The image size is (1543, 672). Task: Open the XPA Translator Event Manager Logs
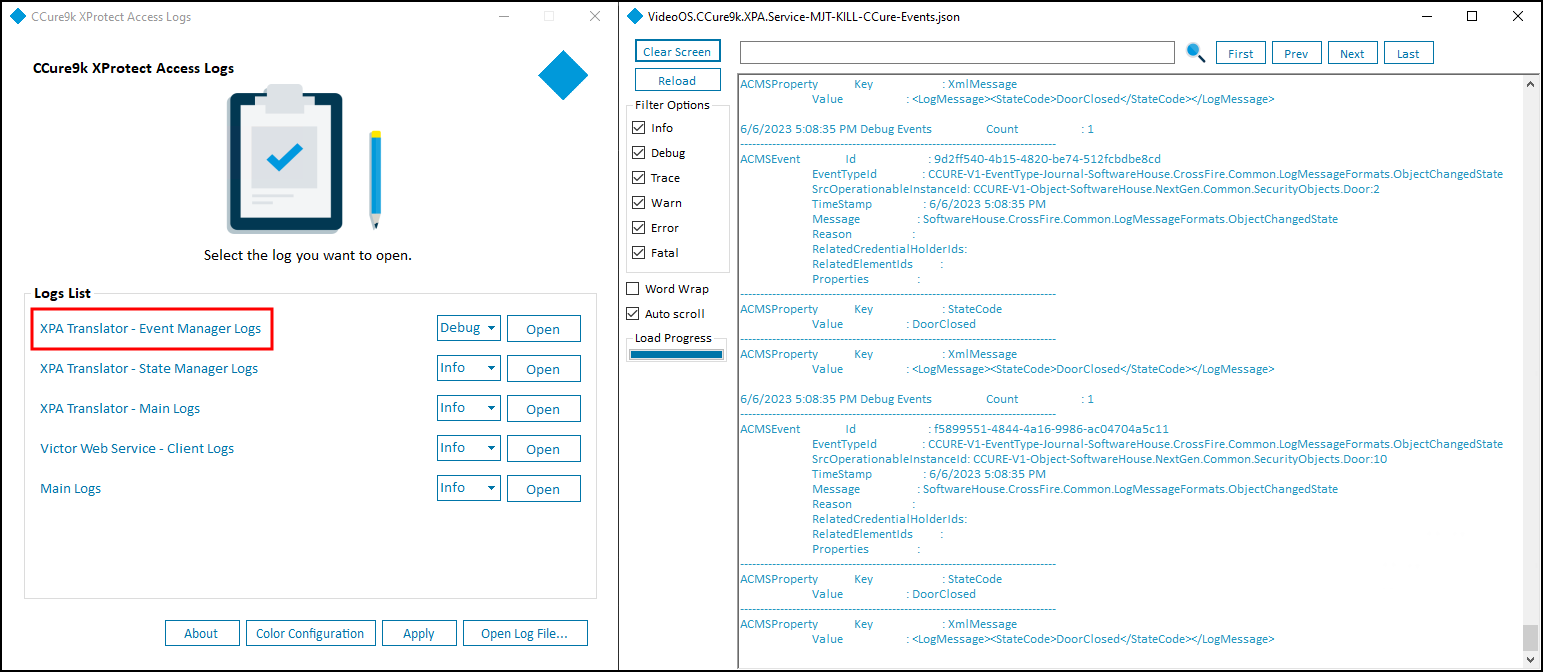[543, 329]
